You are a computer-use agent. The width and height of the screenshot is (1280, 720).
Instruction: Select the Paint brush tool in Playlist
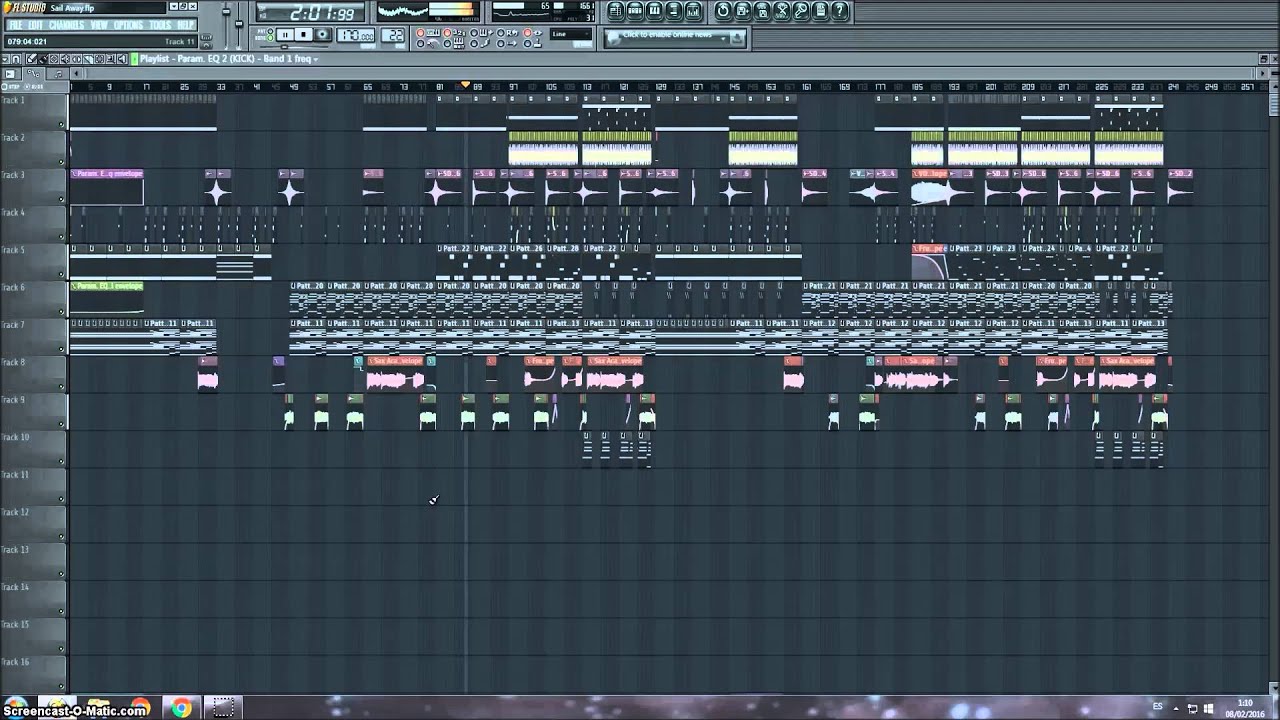pos(43,59)
